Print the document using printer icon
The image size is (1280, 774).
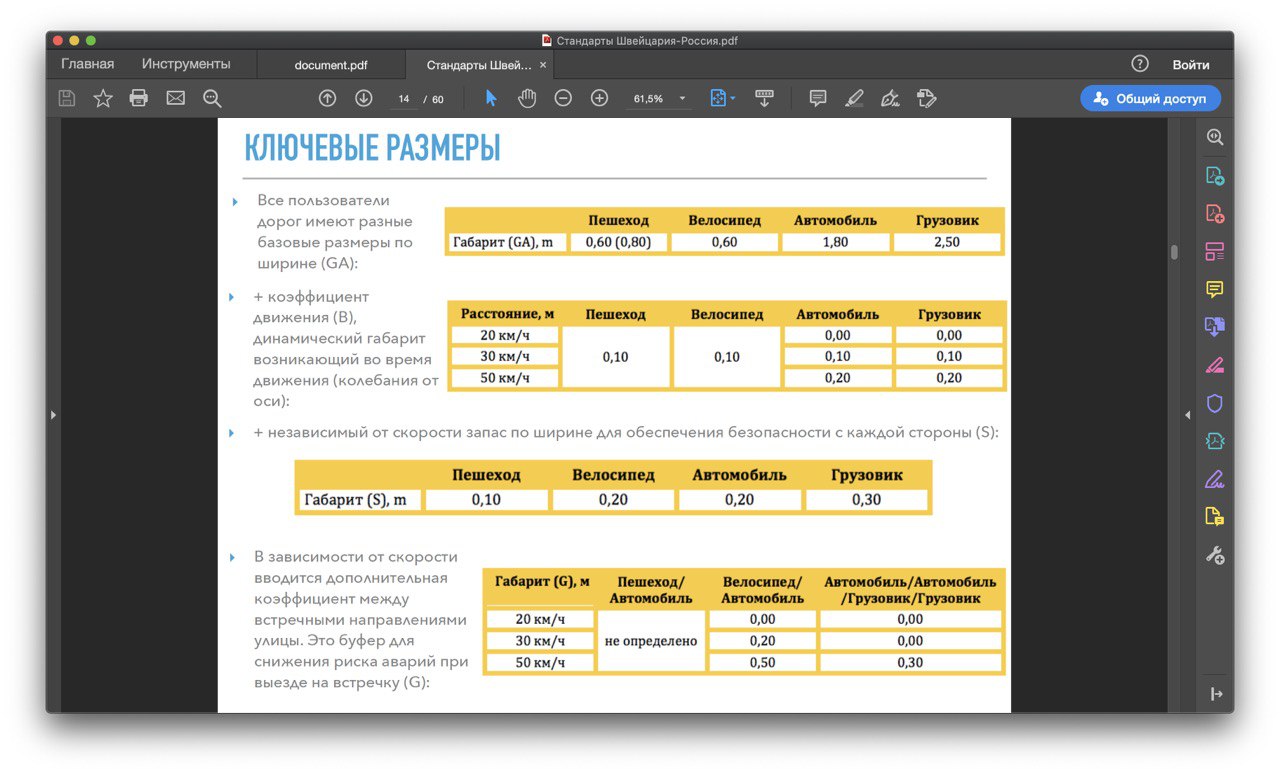click(x=139, y=98)
